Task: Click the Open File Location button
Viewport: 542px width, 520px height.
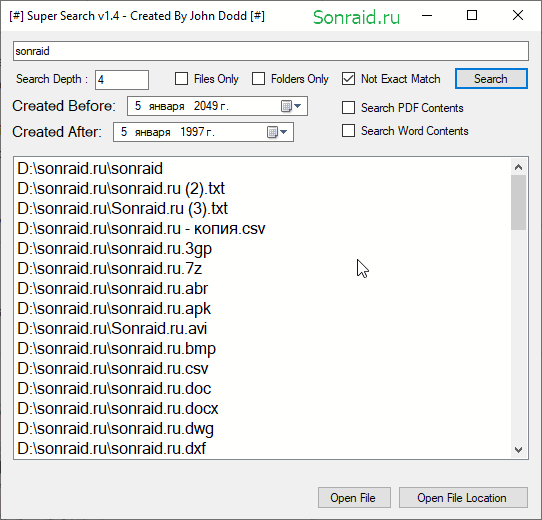Action: coord(463,498)
